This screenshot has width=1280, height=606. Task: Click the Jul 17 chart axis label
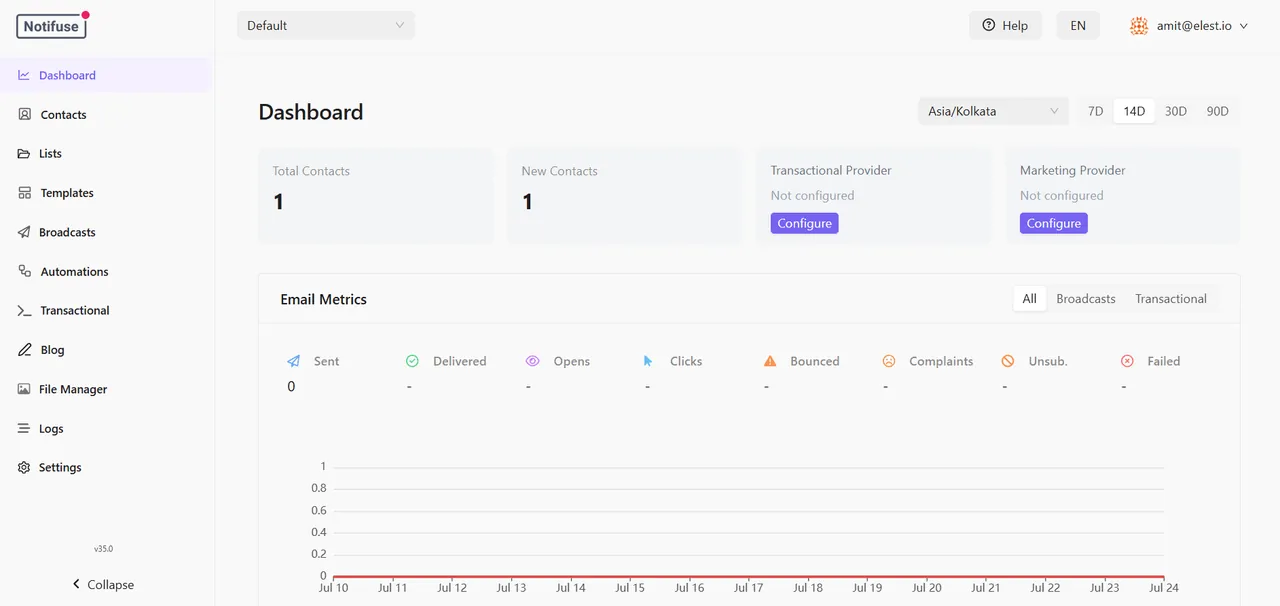point(749,588)
